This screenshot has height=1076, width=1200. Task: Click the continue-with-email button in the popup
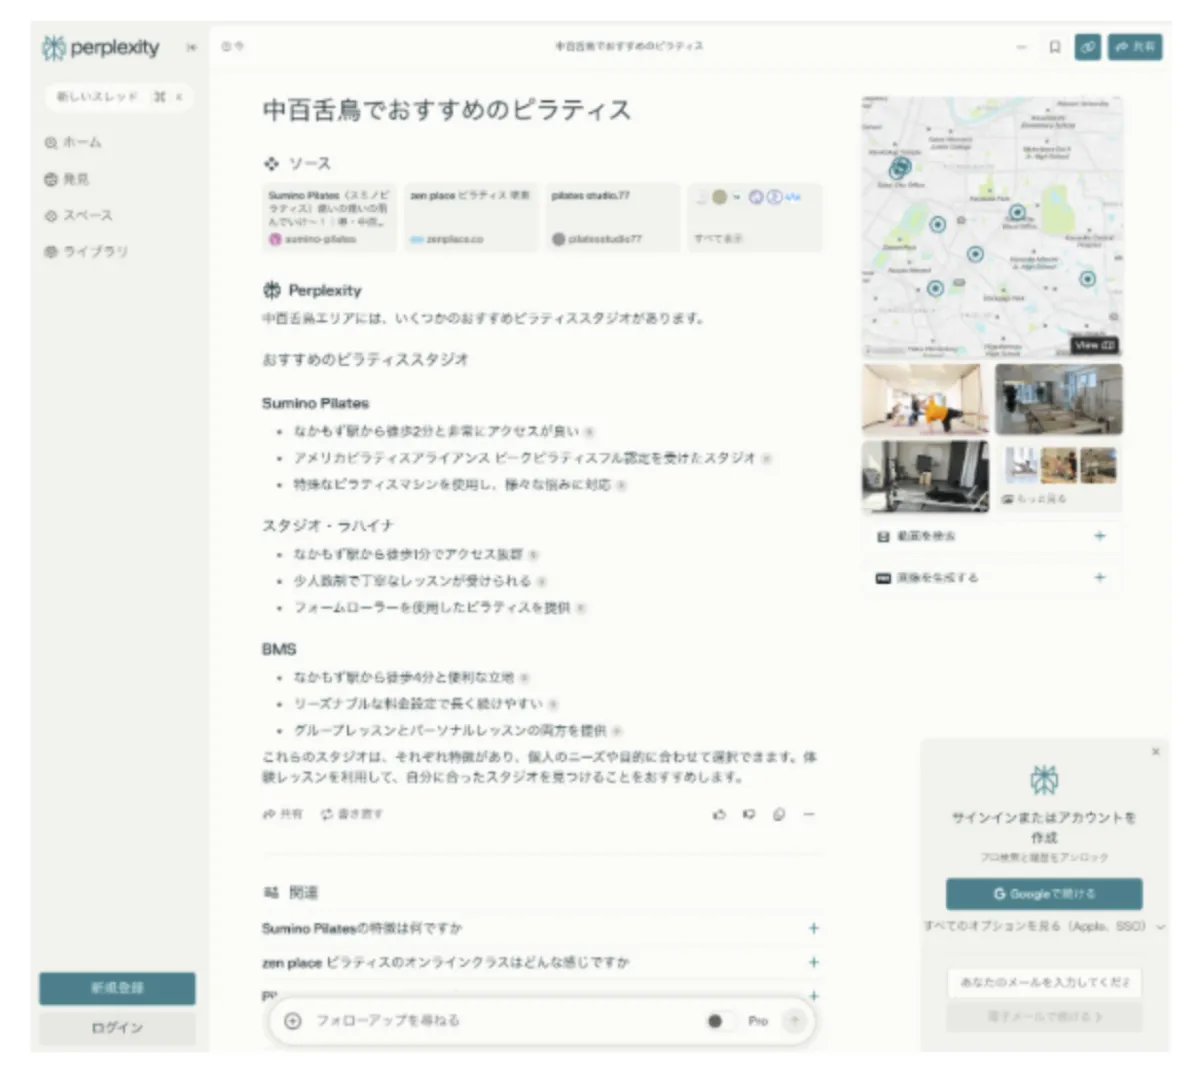pyautogui.click(x=1044, y=1017)
